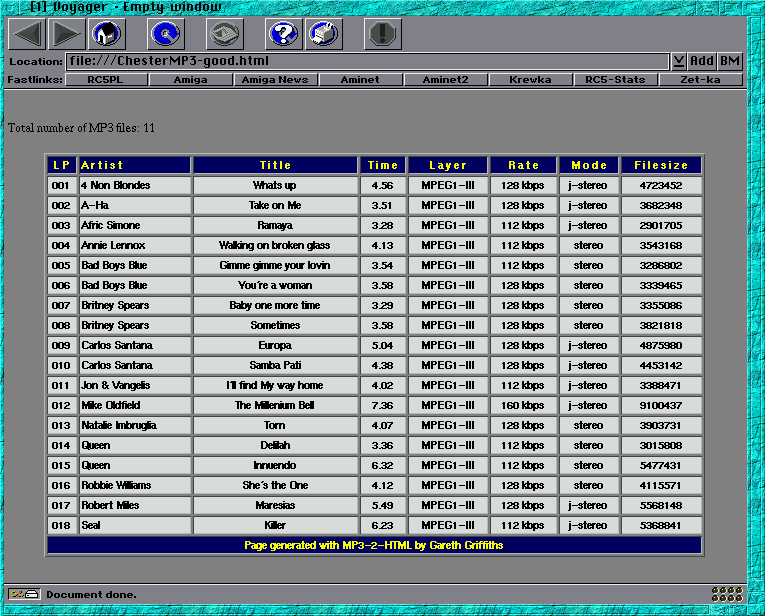Select the 'Jon & Vangelis' artist cell
Screen dimensions: 765x616
tap(135, 385)
